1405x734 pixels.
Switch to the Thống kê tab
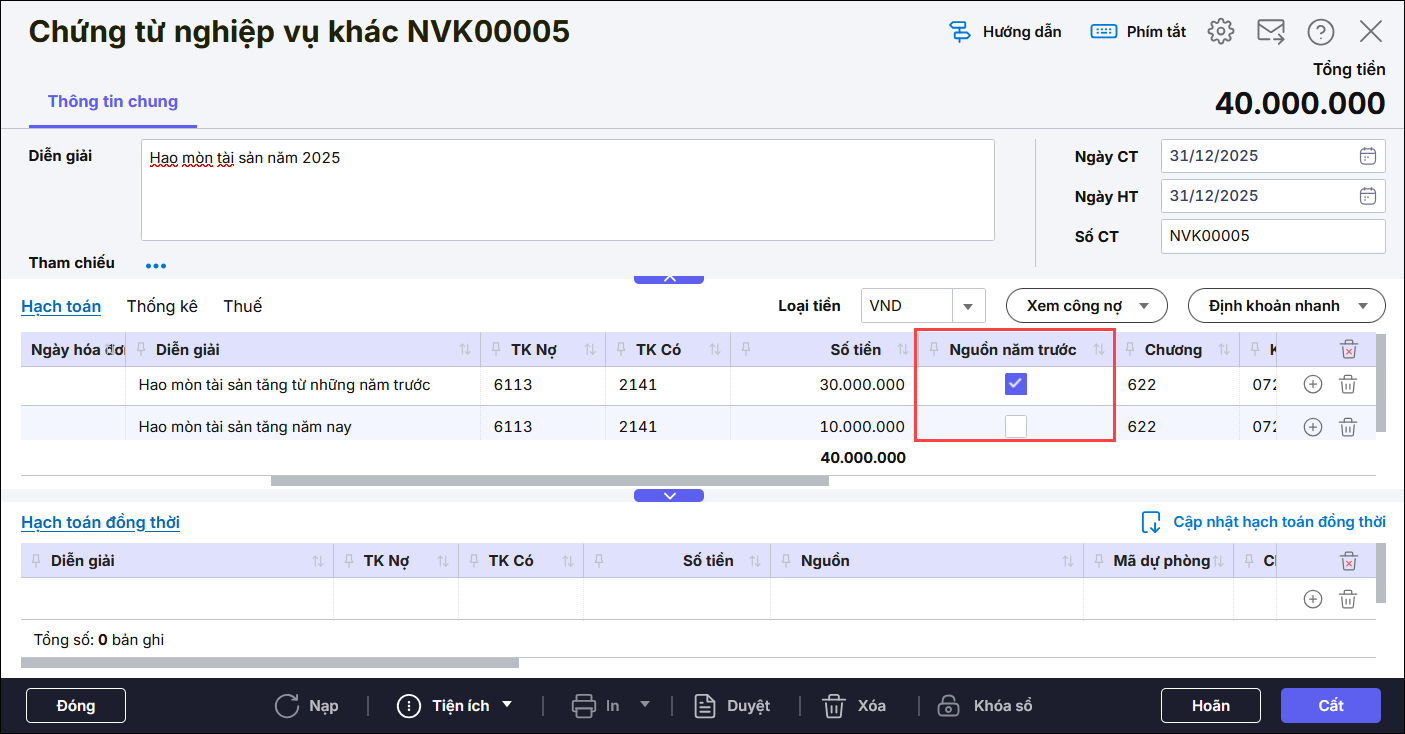click(x=162, y=306)
